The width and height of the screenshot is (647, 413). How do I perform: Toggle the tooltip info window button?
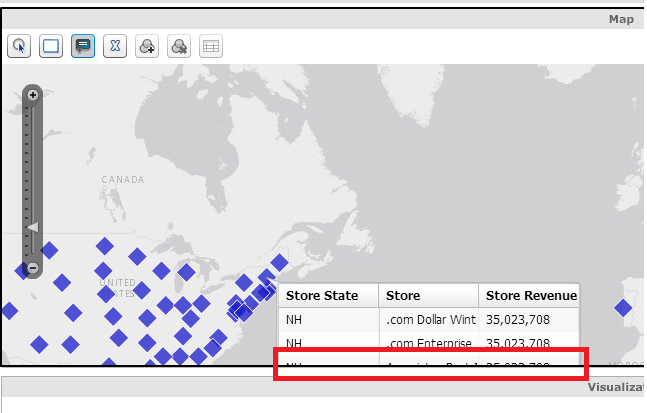[83, 46]
